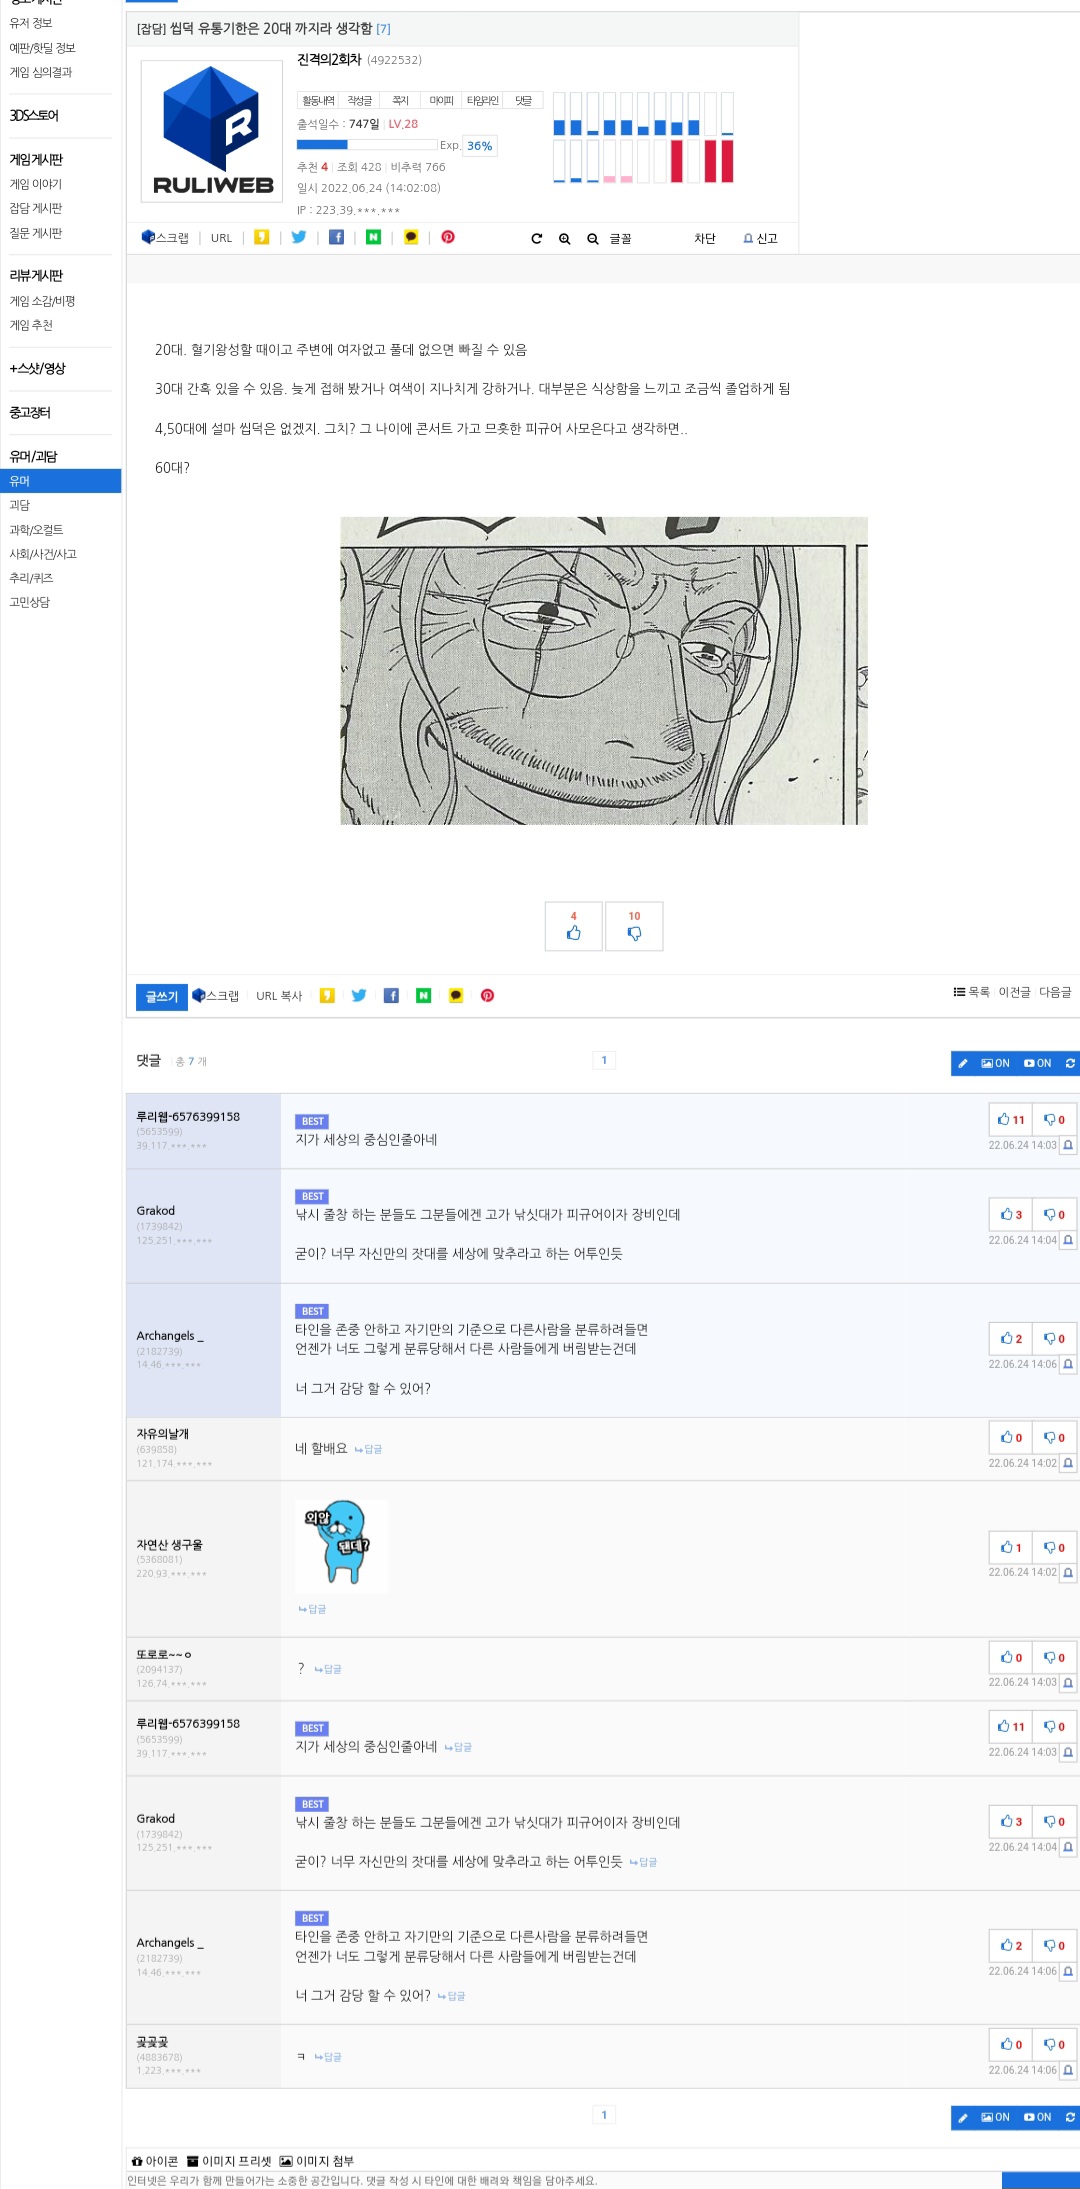Click the 글쓰기 write button

(x=162, y=997)
